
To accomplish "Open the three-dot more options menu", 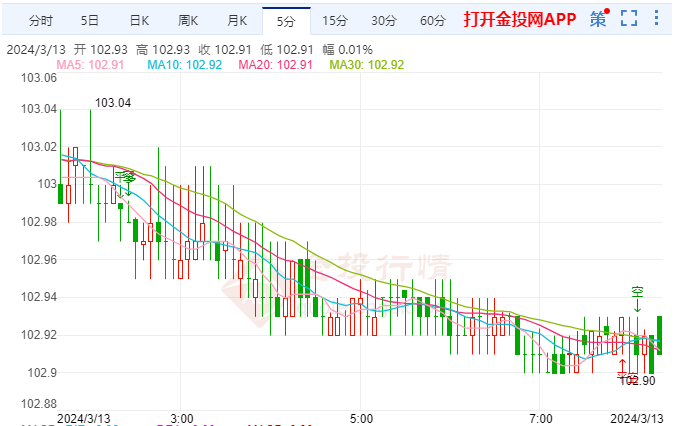I will pyautogui.click(x=656, y=18).
